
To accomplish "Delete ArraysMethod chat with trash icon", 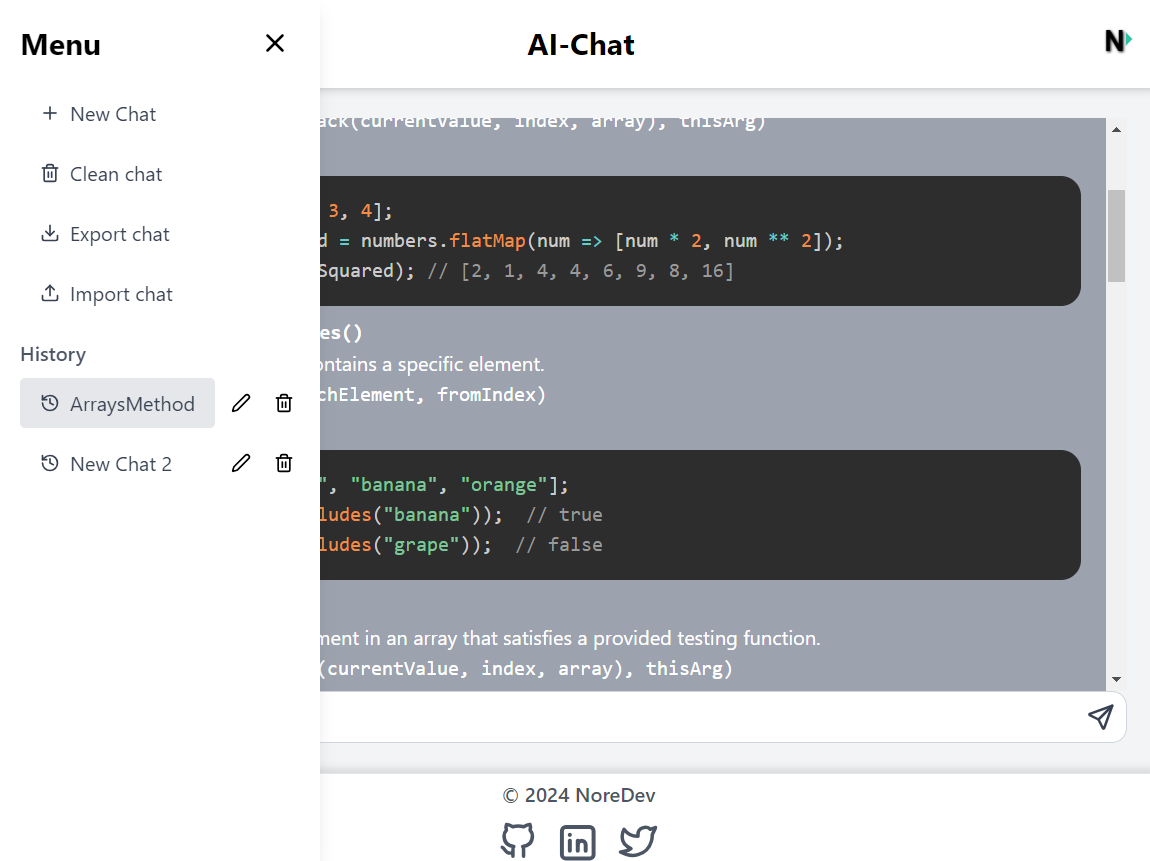I will pyautogui.click(x=284, y=403).
